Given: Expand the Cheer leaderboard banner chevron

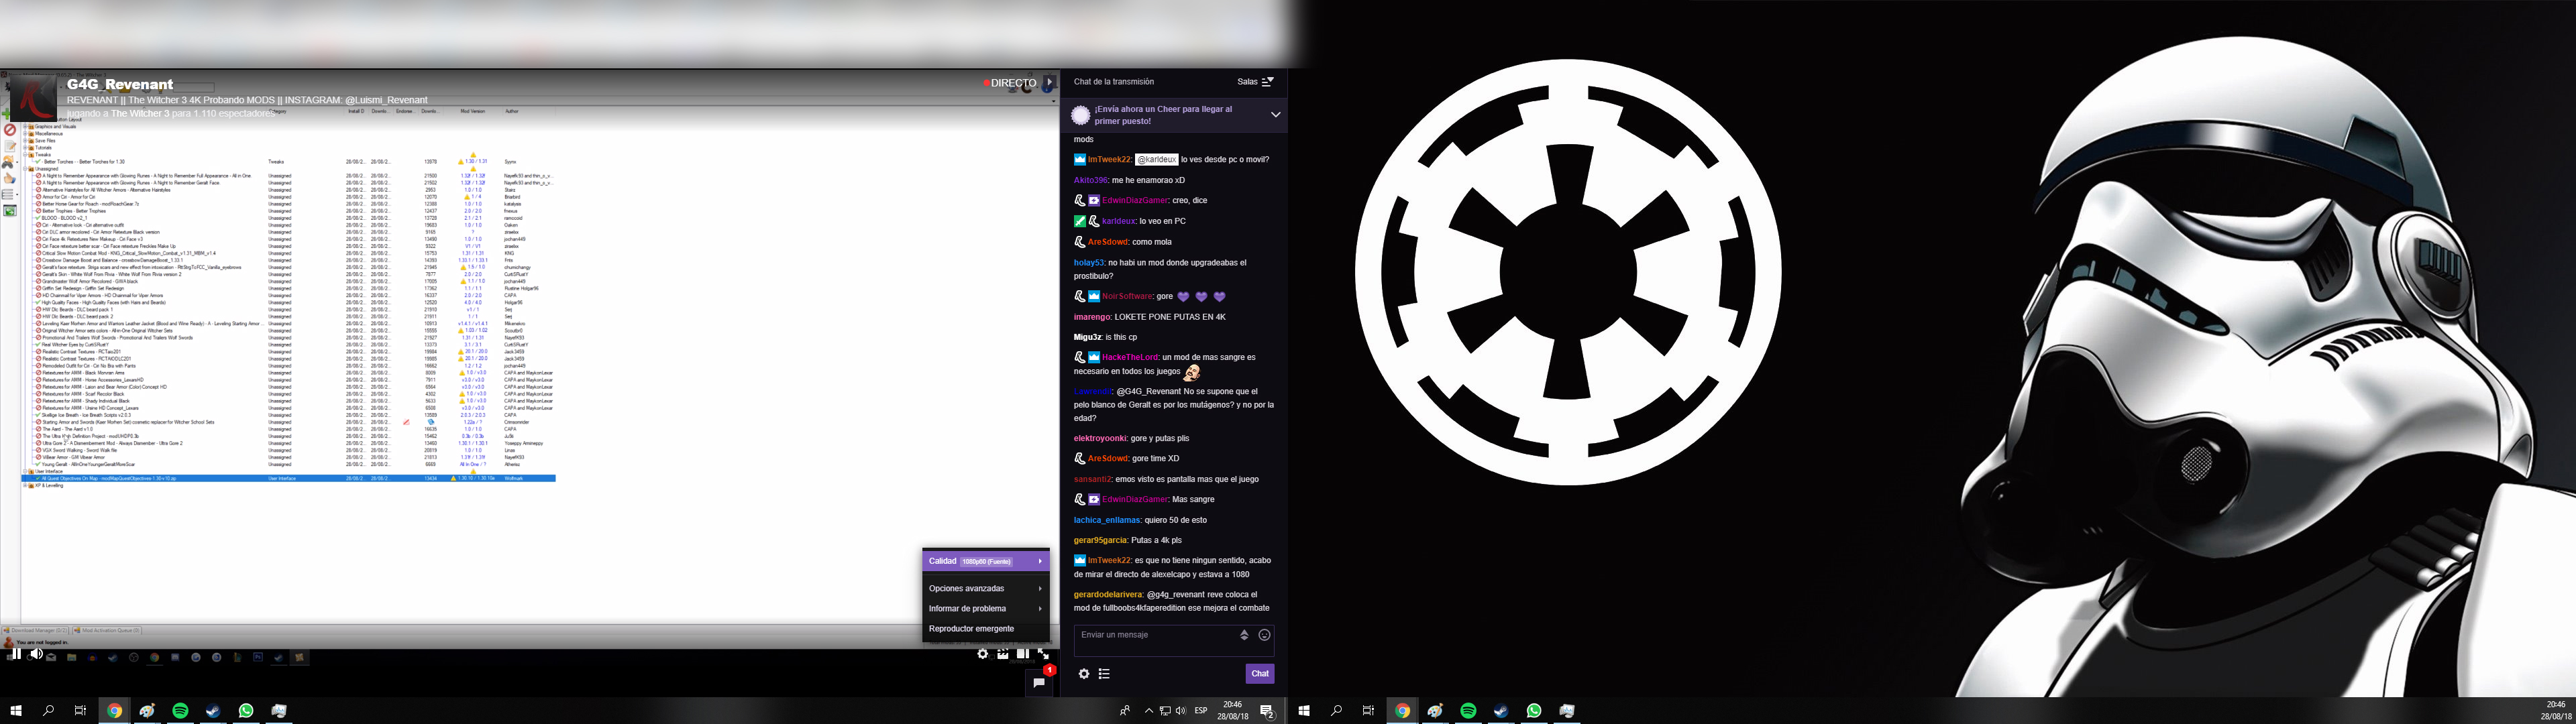Looking at the screenshot, I should [1276, 115].
